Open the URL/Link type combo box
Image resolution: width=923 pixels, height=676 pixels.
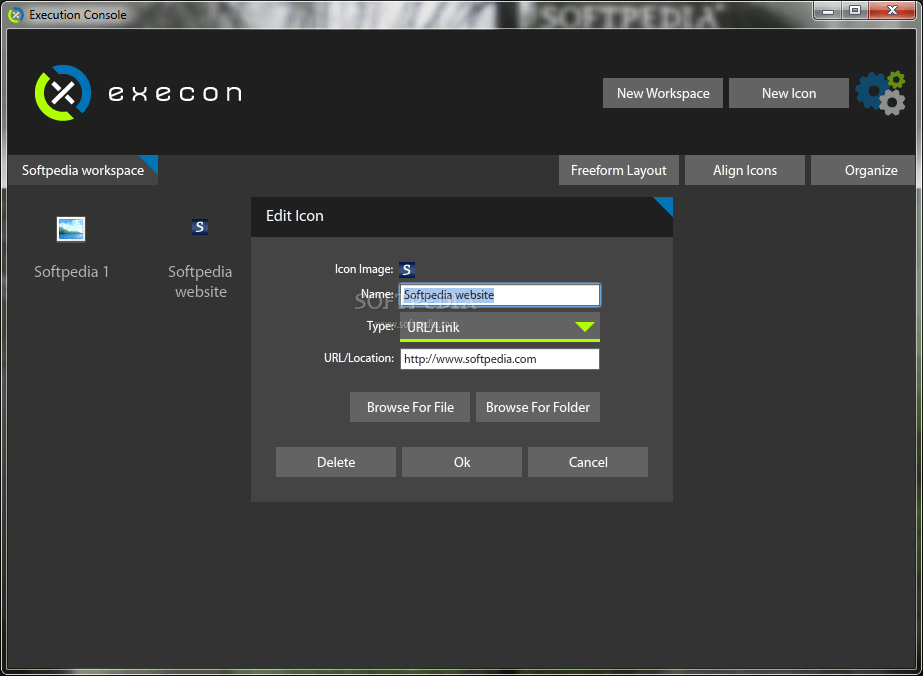[x=500, y=327]
